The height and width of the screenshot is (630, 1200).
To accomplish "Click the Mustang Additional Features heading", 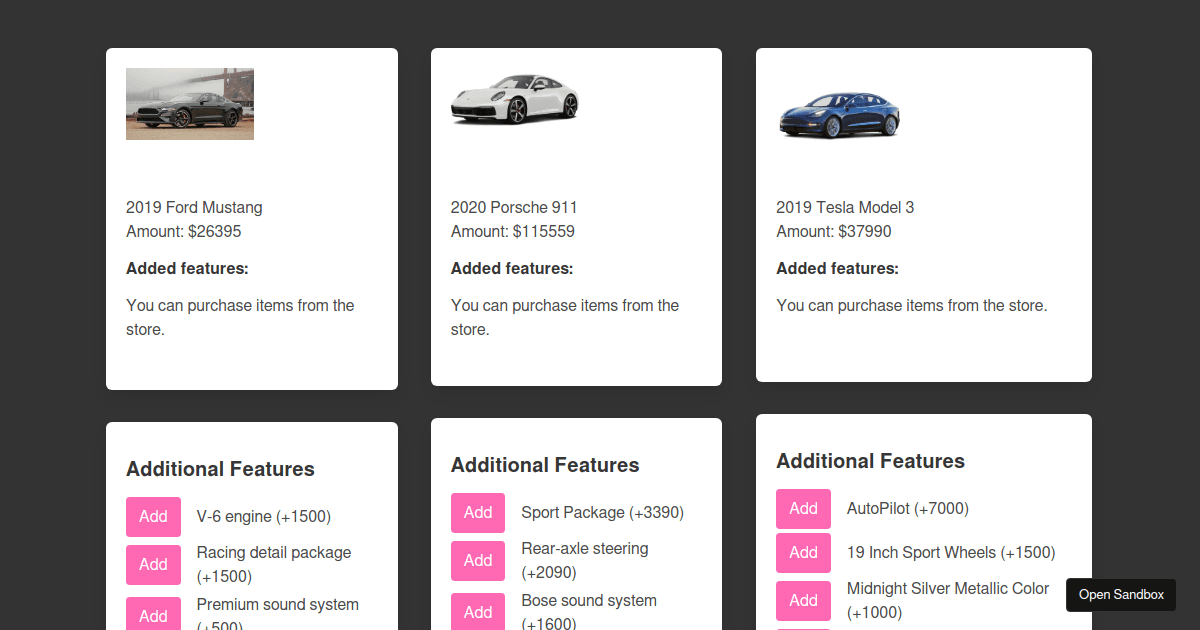I will click(220, 468).
